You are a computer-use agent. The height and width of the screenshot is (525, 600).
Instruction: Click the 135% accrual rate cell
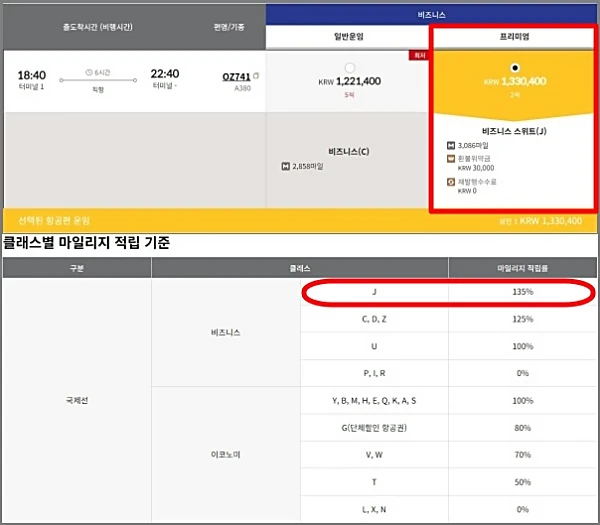523,292
